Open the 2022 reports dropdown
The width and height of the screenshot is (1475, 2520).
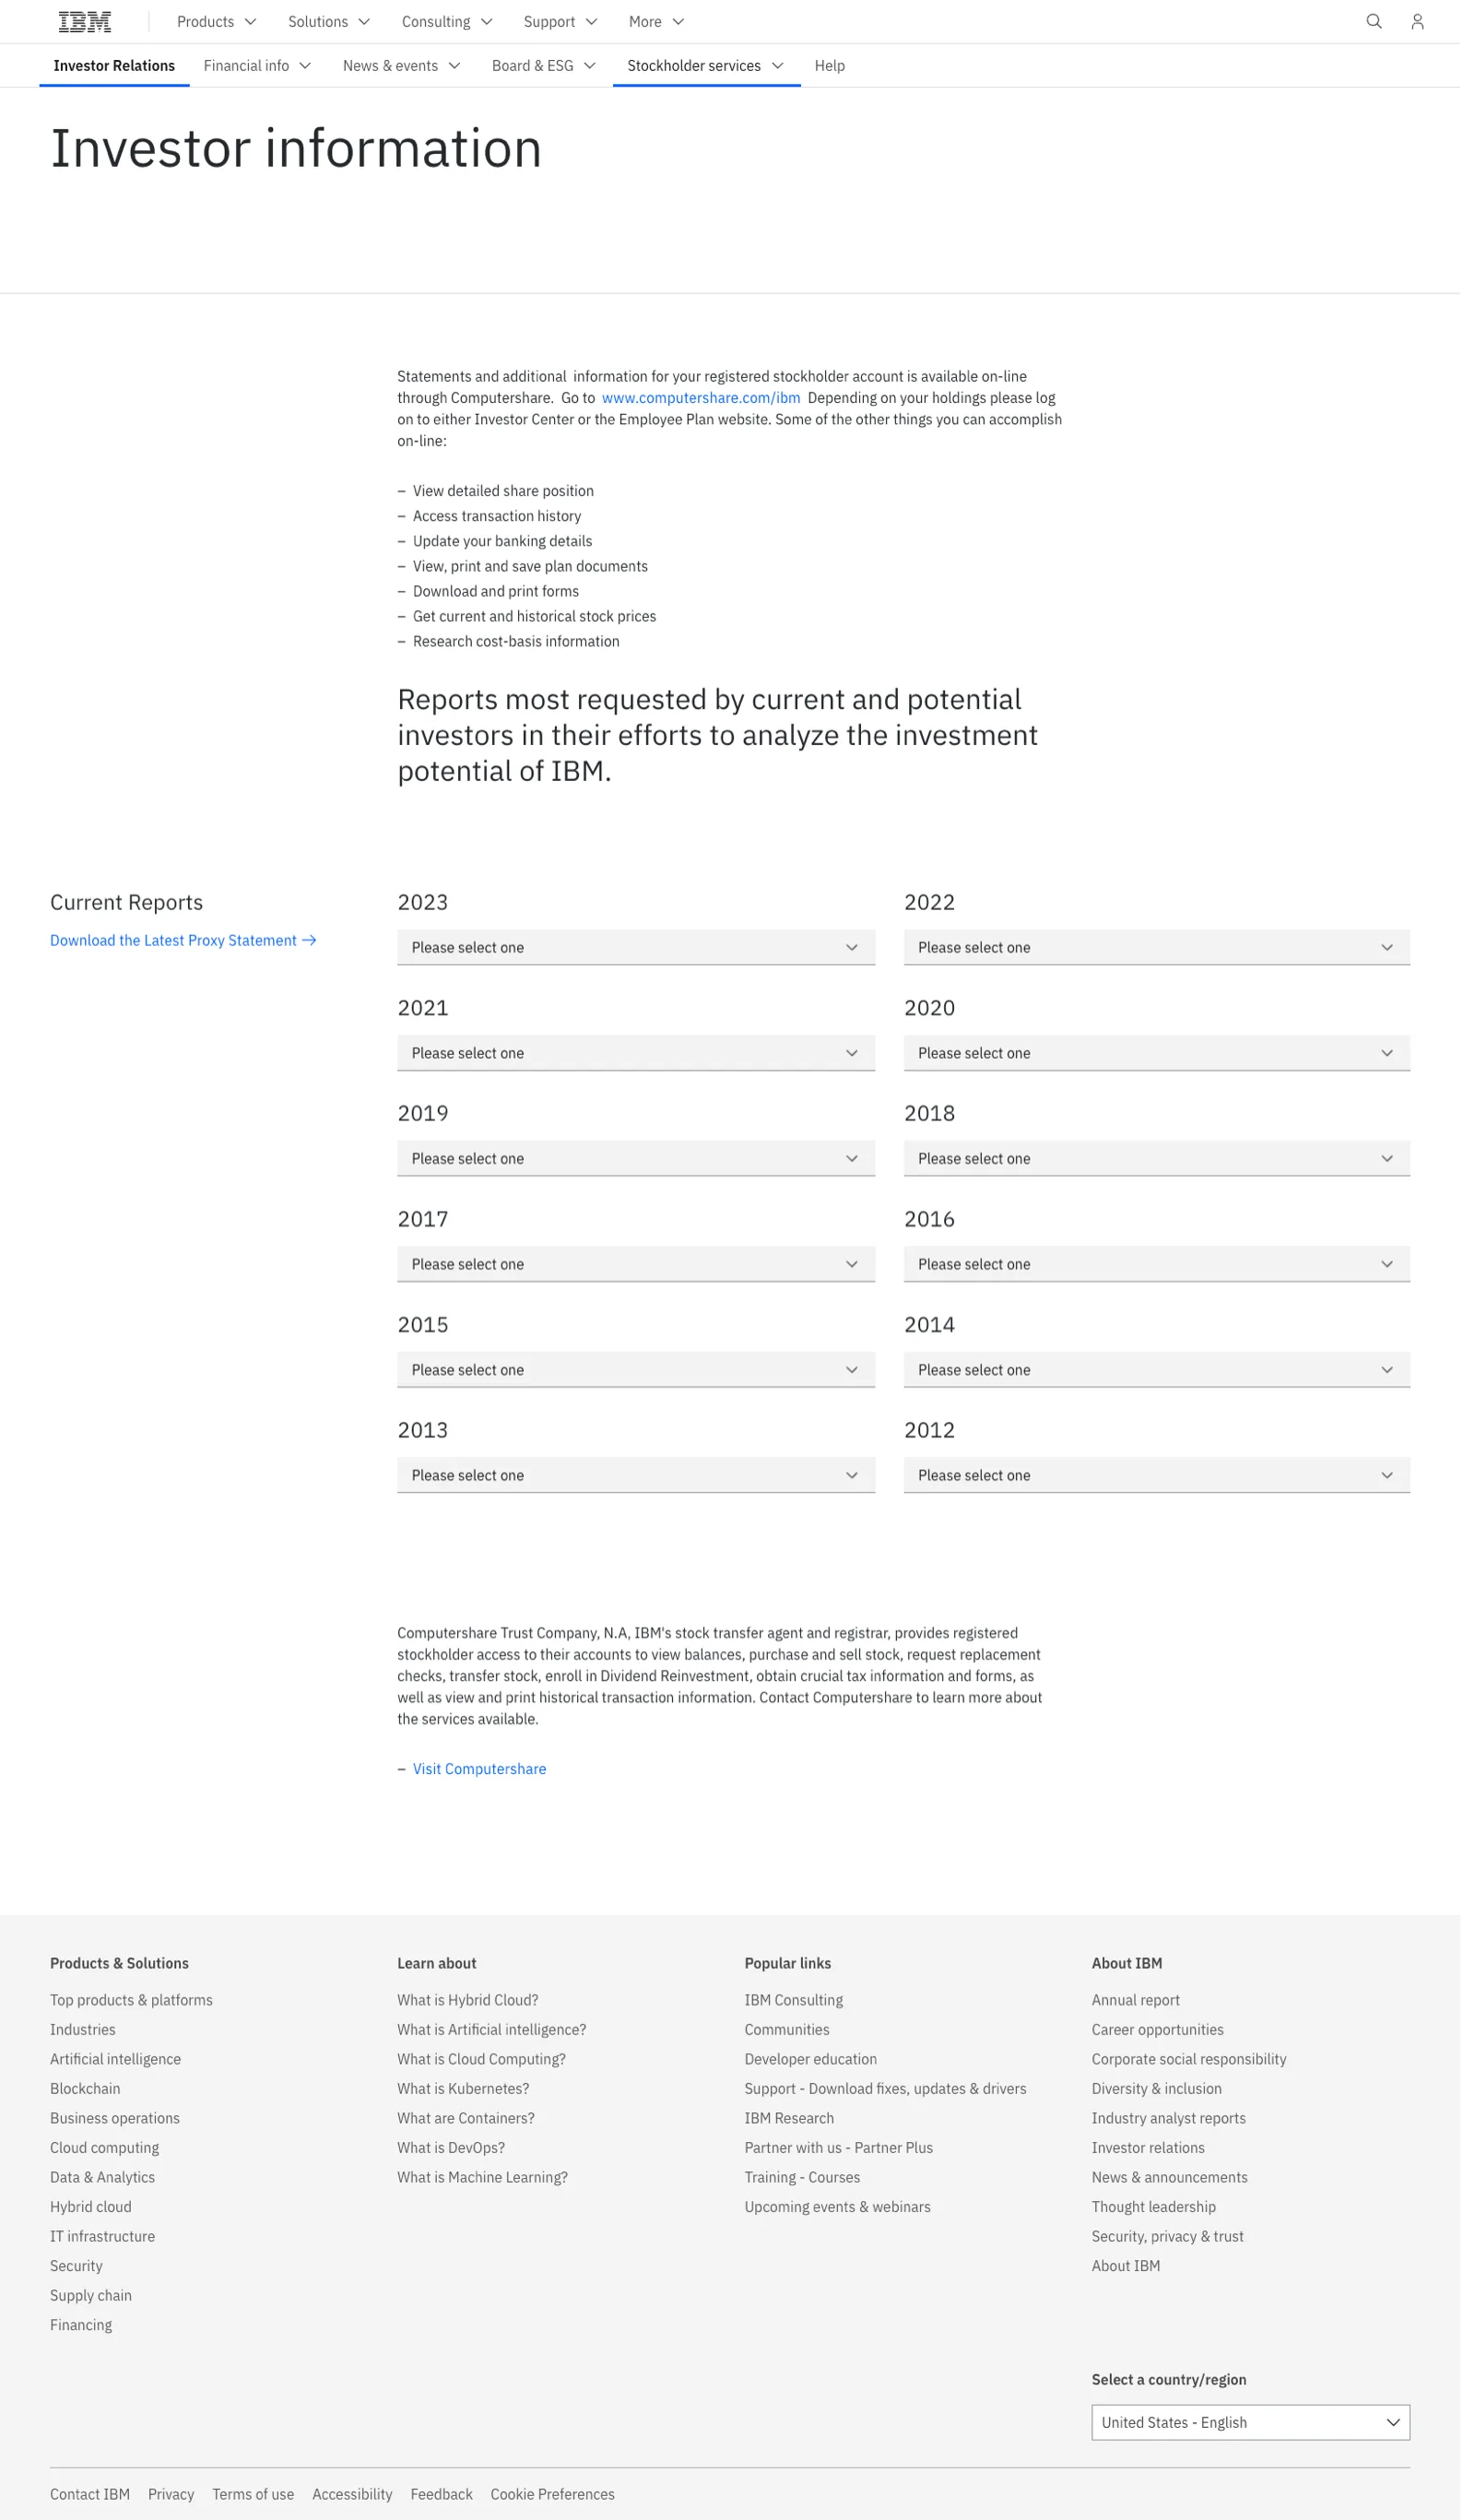point(1168,956)
